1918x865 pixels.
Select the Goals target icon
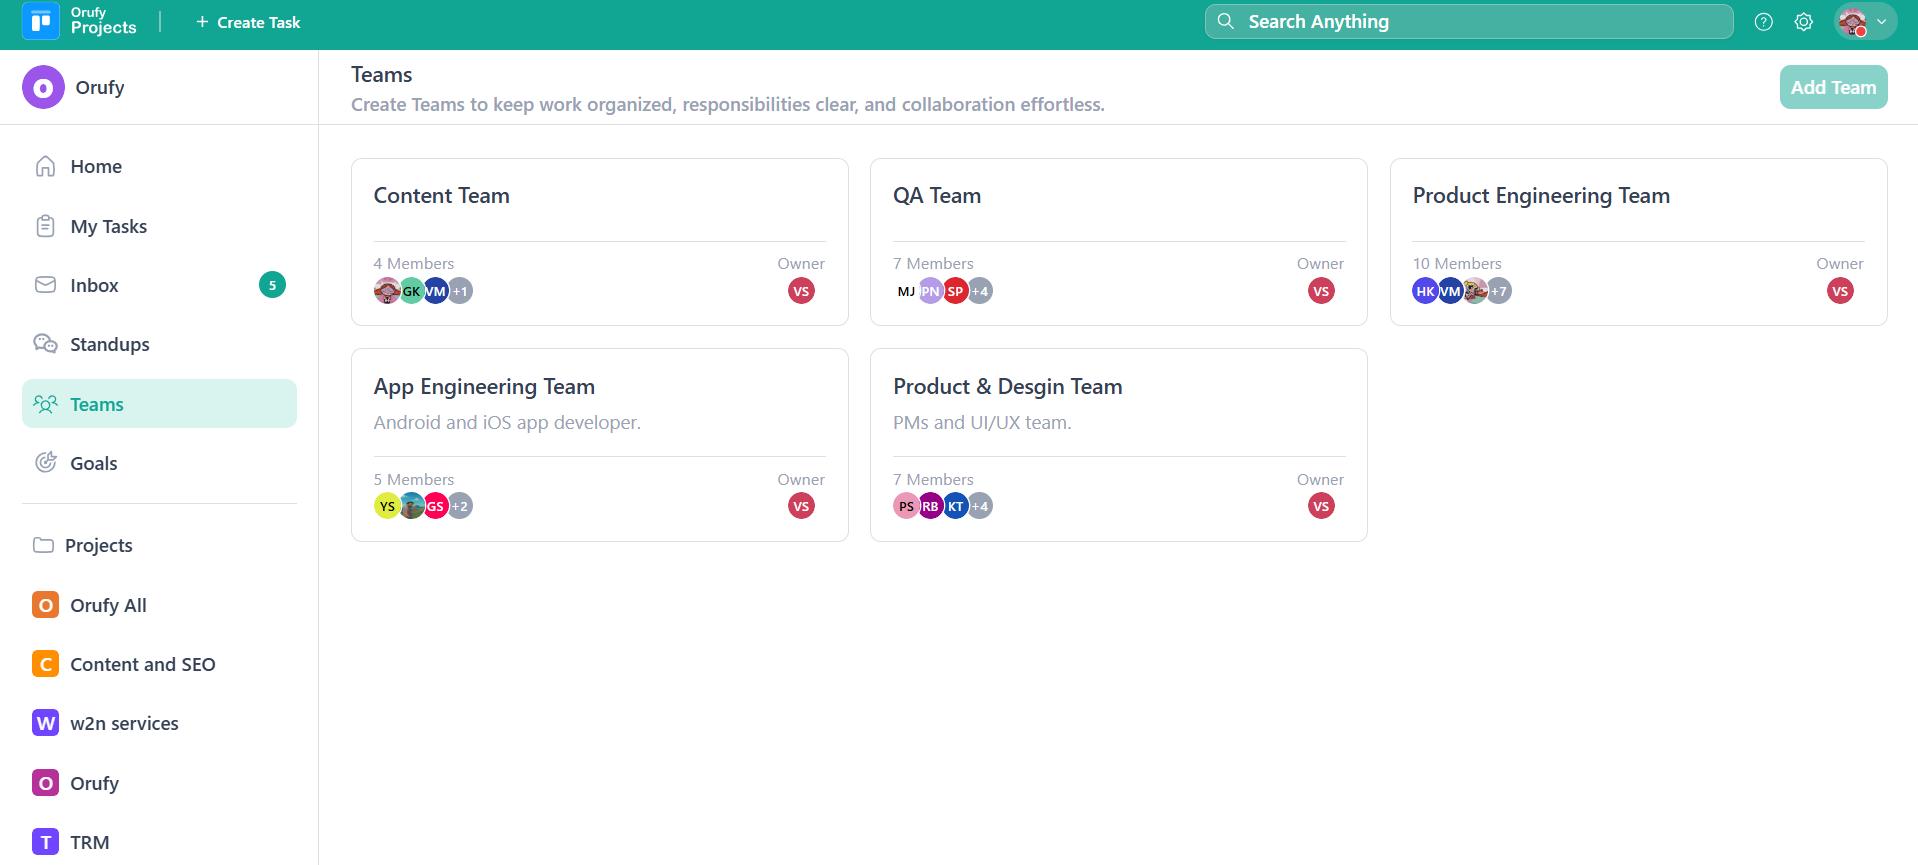coord(45,463)
